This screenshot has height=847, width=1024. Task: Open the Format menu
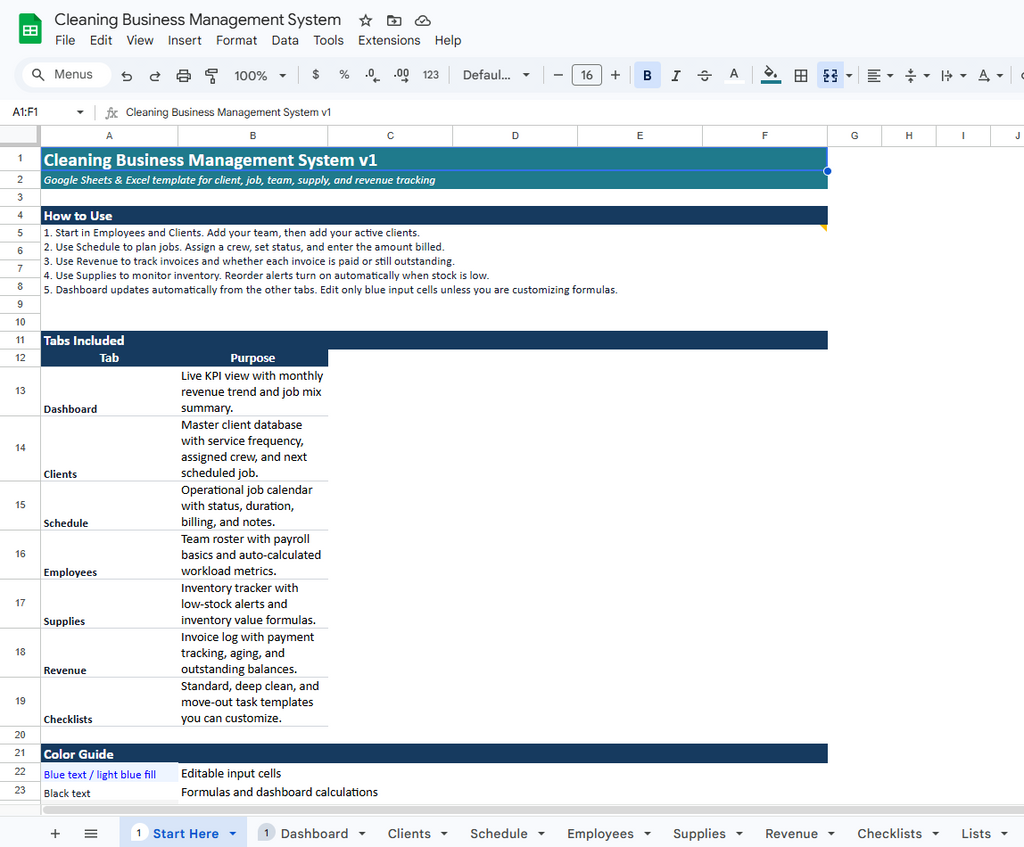(236, 40)
